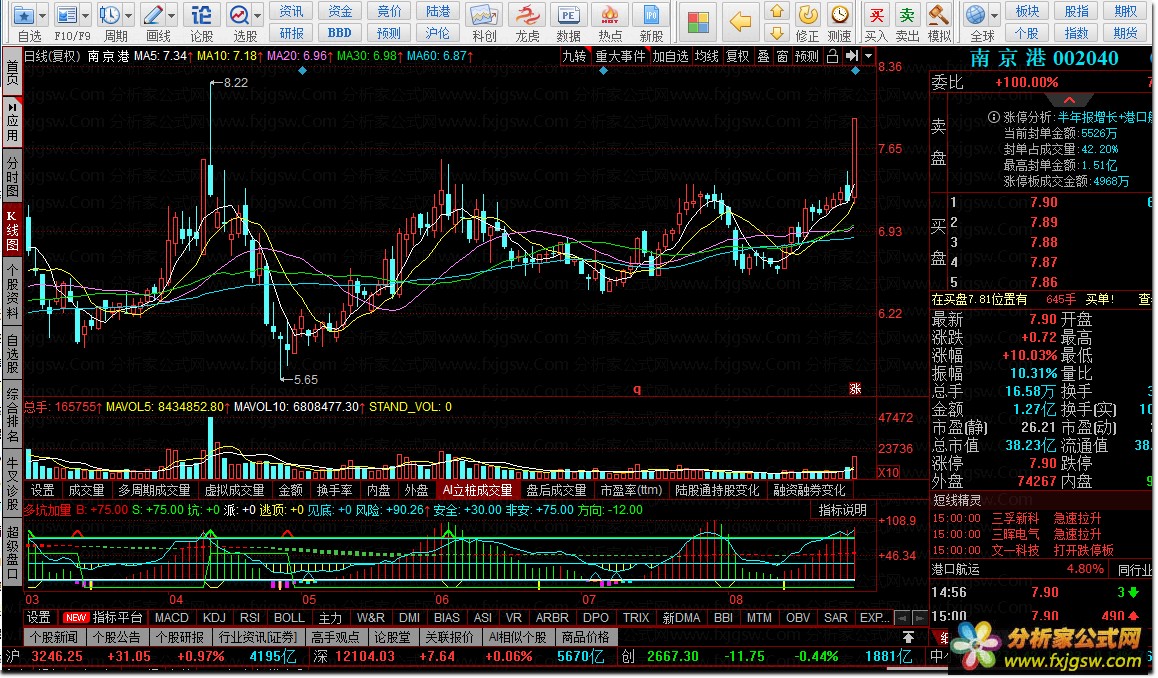Click the four-color grid layout icon

(x=697, y=21)
